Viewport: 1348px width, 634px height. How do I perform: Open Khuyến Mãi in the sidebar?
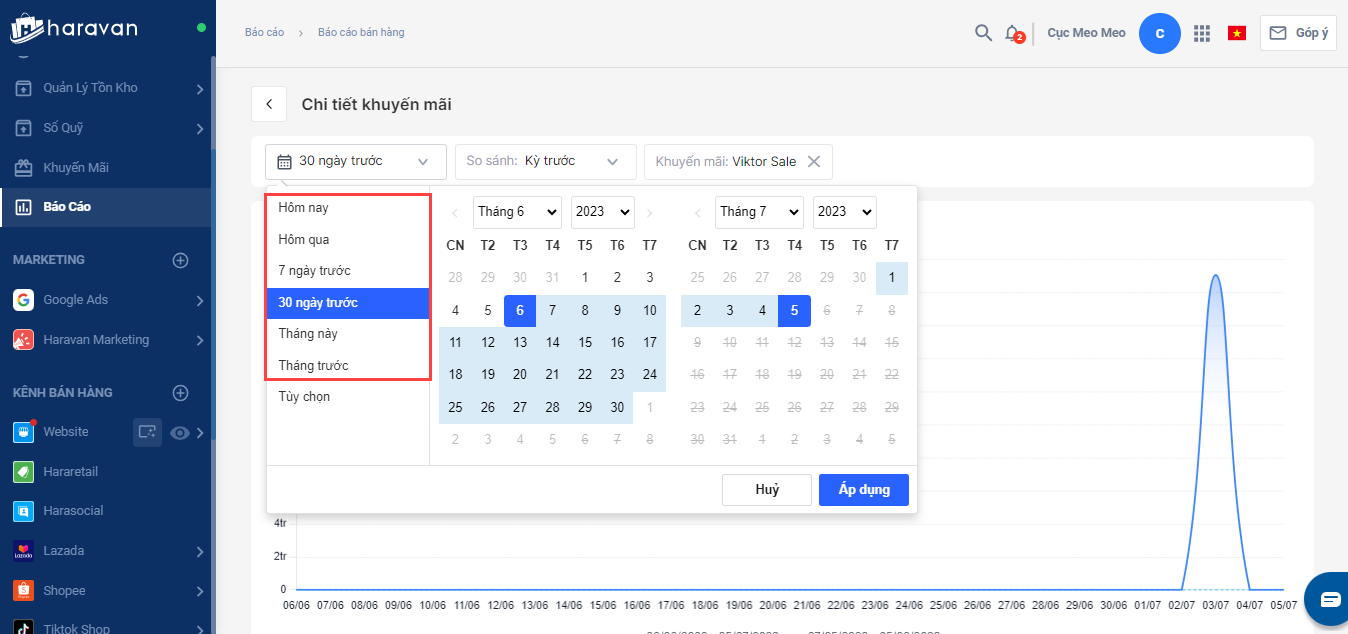click(76, 167)
